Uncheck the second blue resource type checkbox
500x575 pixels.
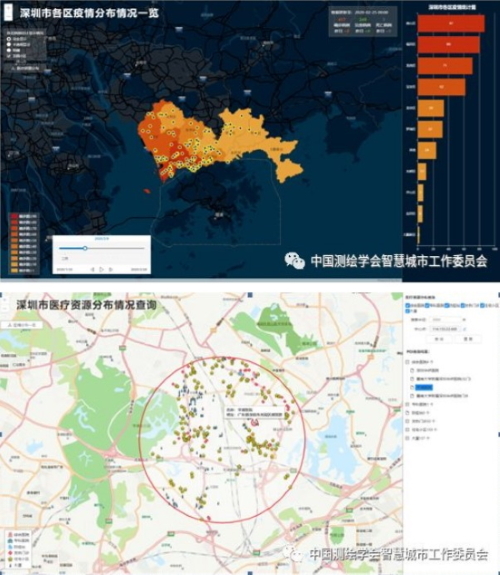tap(427, 305)
